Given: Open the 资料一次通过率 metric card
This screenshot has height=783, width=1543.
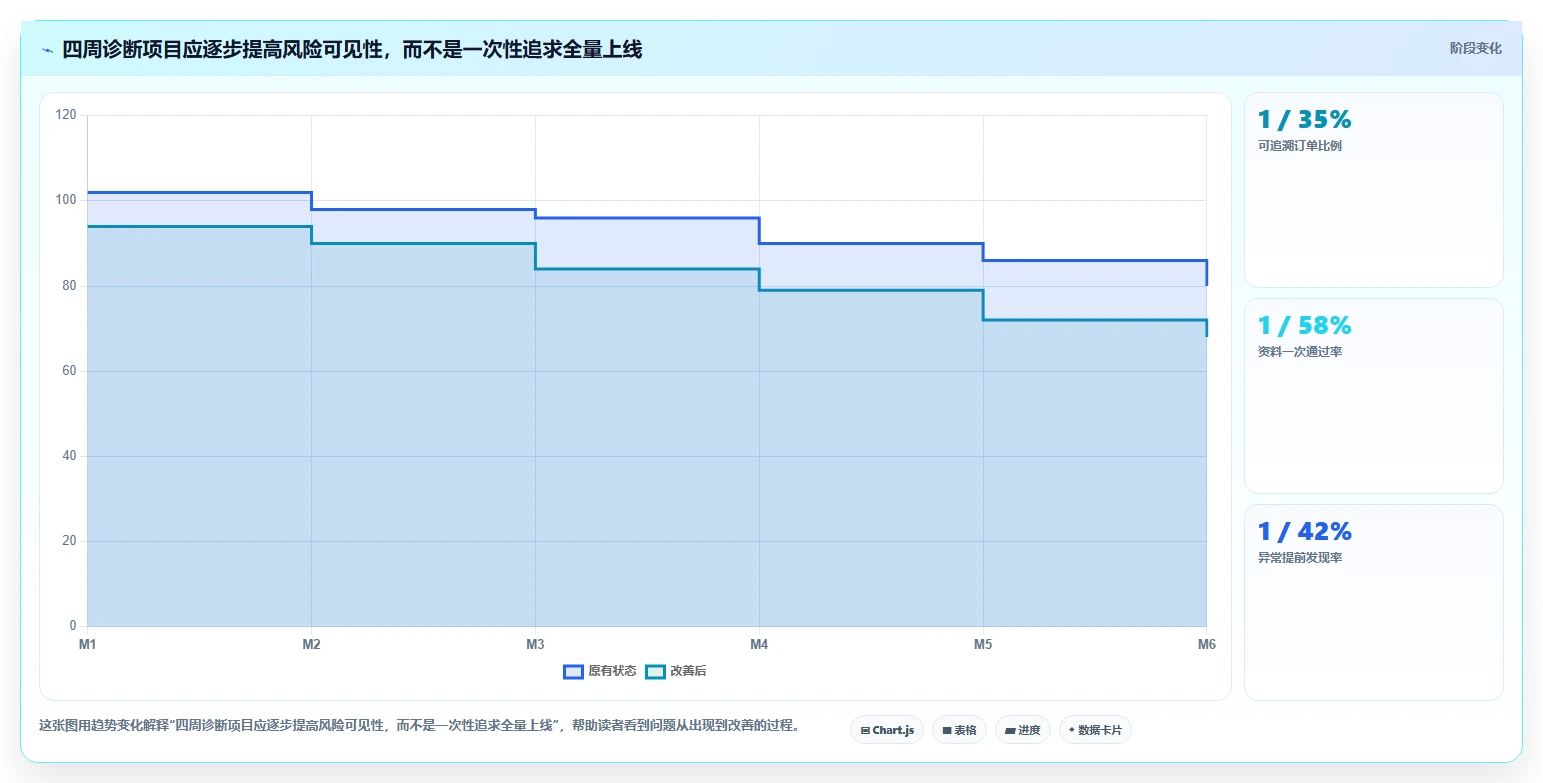Looking at the screenshot, I should pyautogui.click(x=1373, y=396).
